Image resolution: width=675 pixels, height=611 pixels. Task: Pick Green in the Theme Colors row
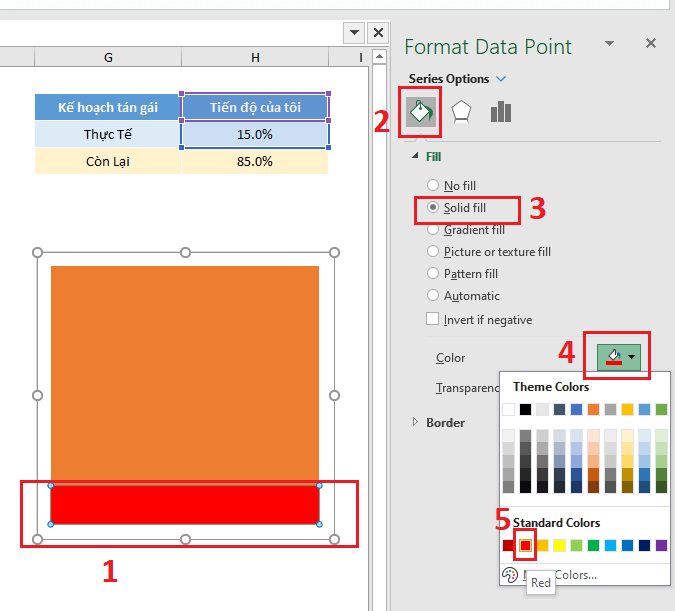661,409
